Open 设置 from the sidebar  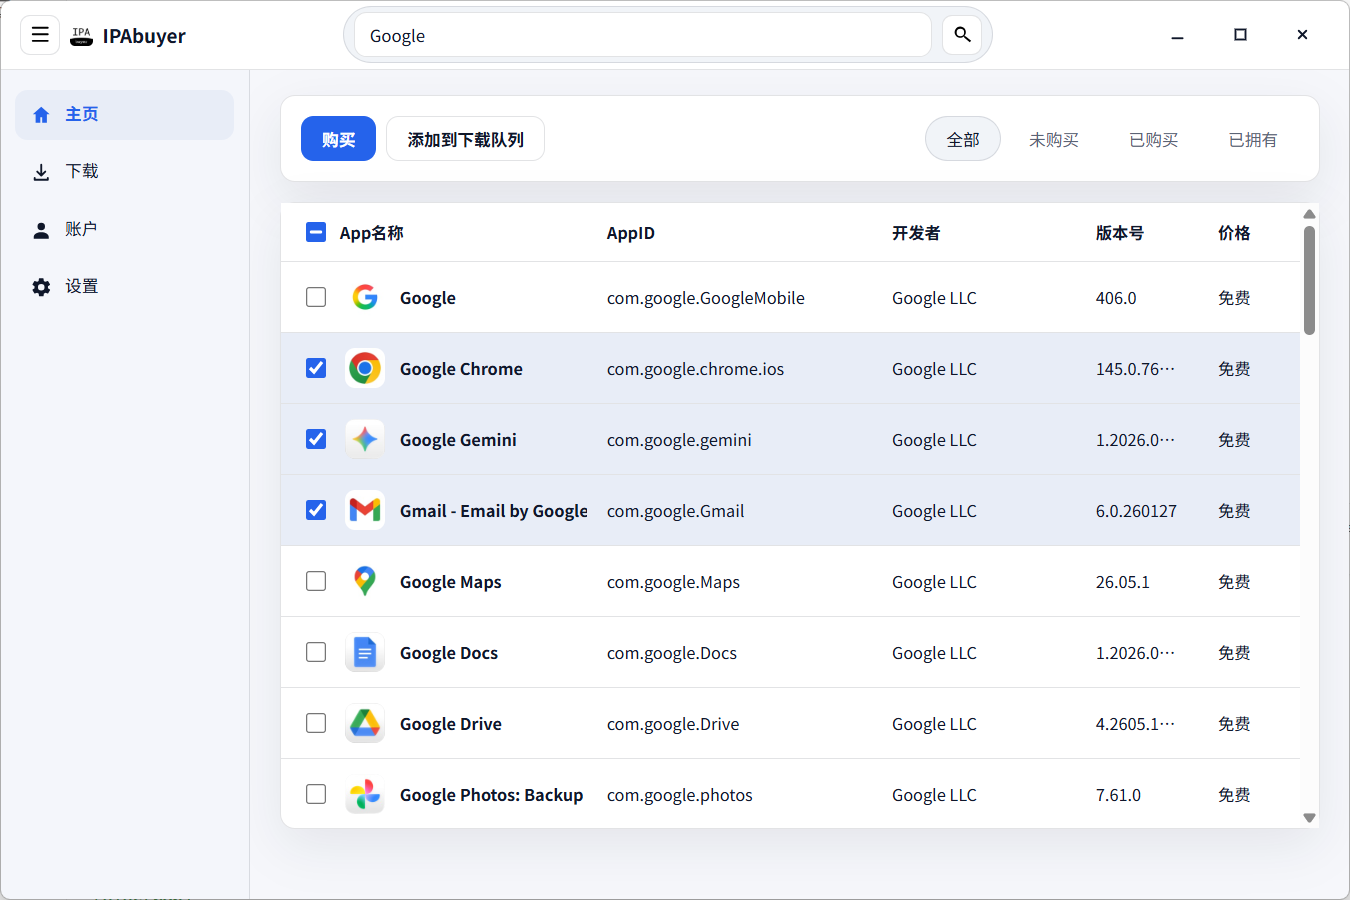coord(81,287)
